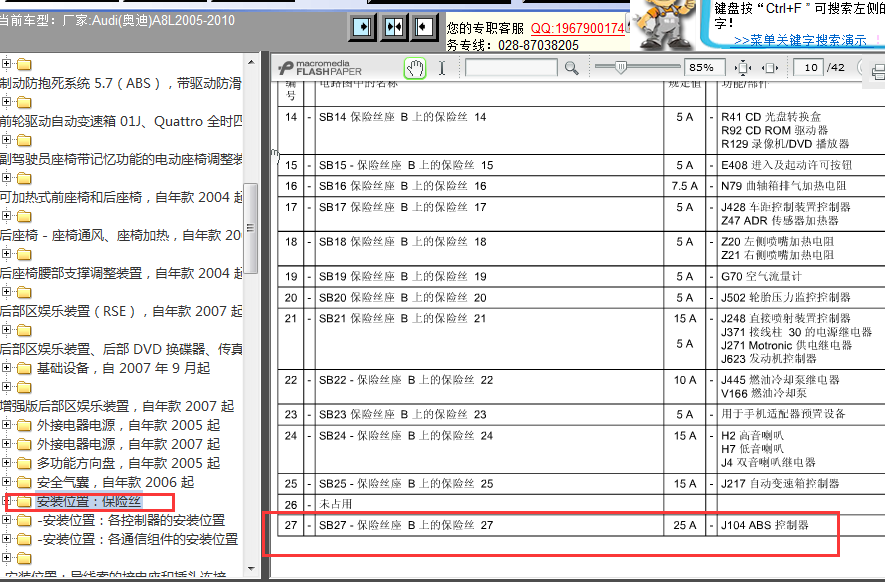Image resolution: width=885 pixels, height=582 pixels.
Task: Click folder icon of 各通信组件的安装位置
Action: [24, 539]
